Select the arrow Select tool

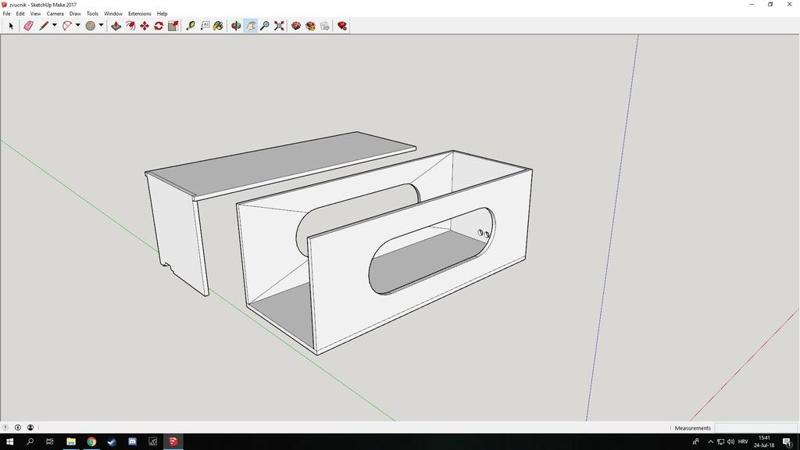tap(11, 26)
